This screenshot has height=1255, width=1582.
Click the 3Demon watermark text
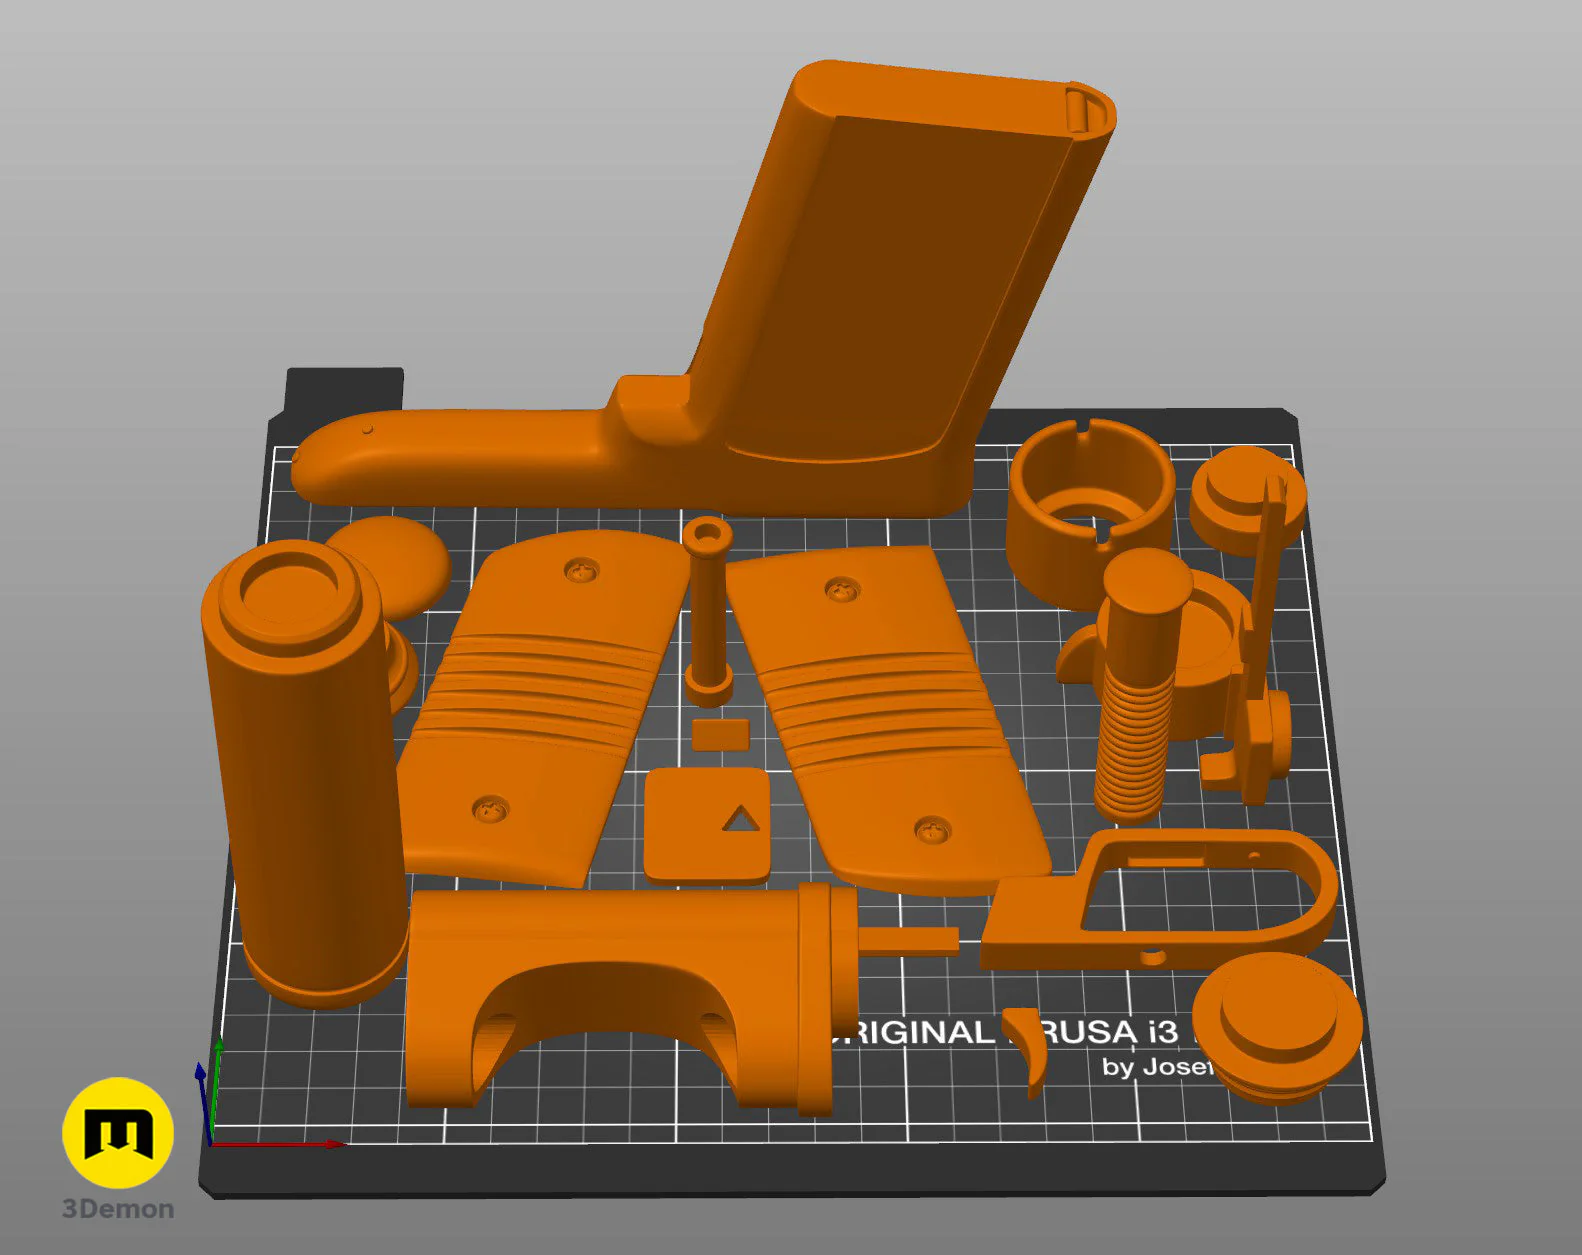point(118,1209)
